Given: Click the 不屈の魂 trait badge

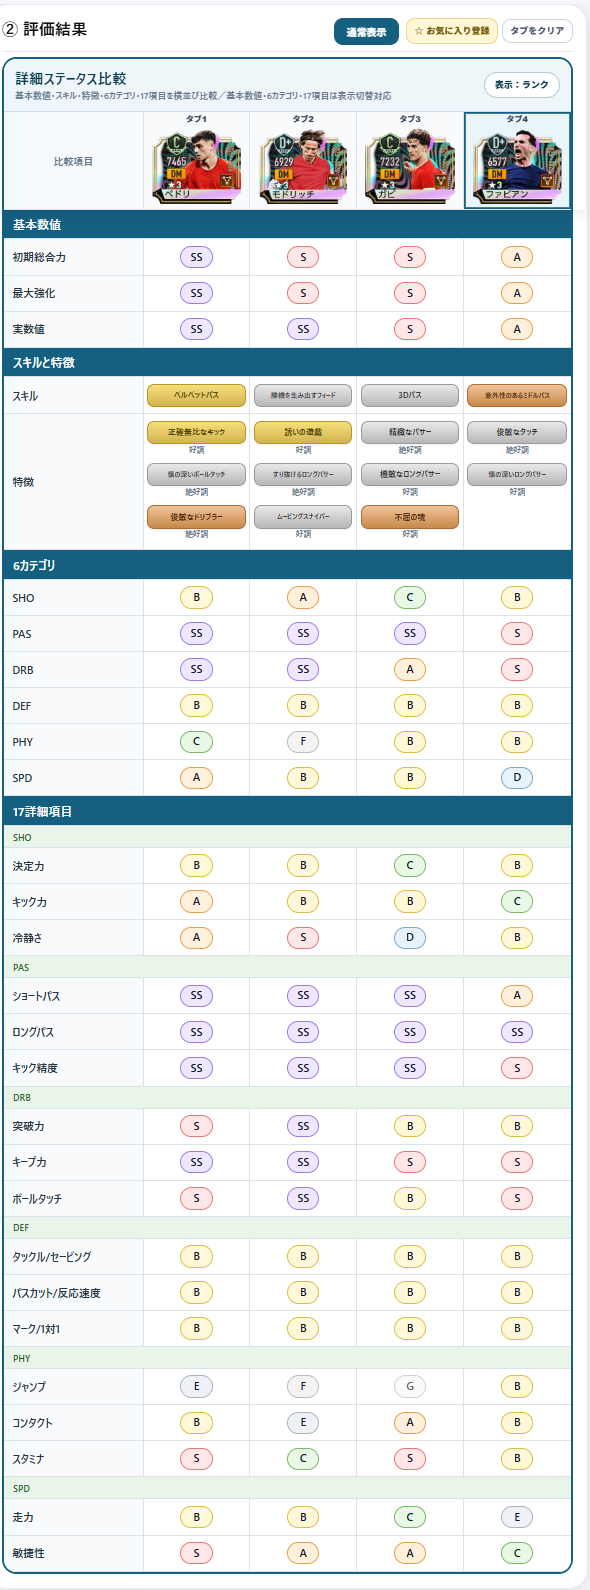Looking at the screenshot, I should click(410, 517).
